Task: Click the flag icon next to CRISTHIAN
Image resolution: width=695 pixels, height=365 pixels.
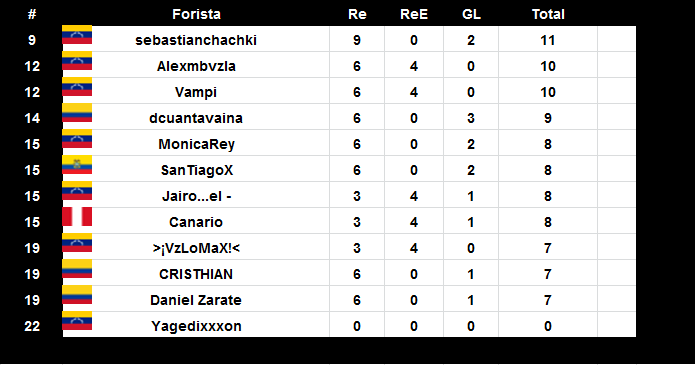Action: [77, 268]
